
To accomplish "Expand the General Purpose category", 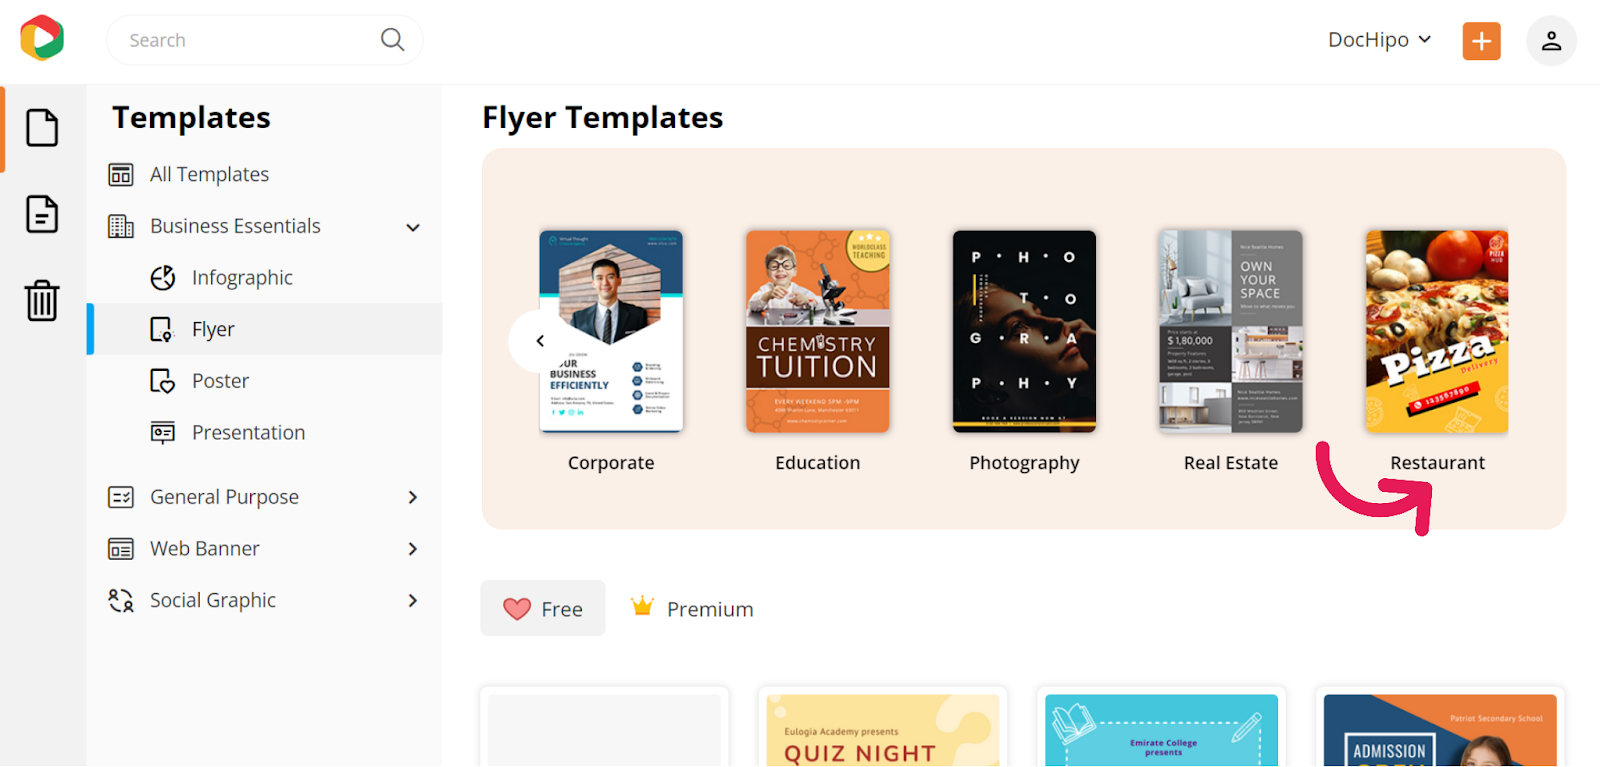I will [x=412, y=497].
